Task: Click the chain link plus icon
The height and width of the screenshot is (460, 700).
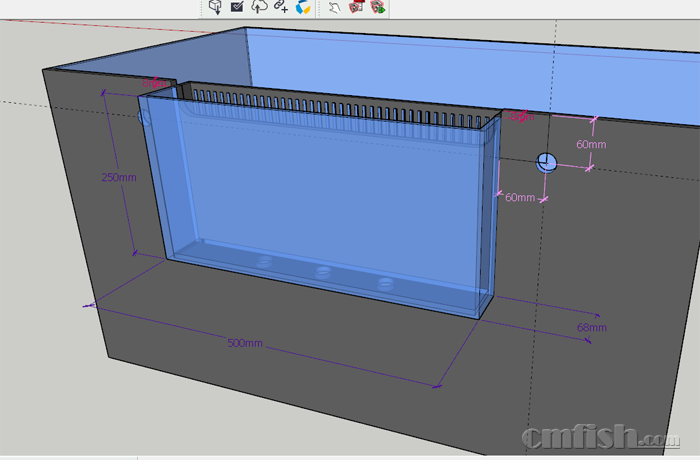Action: point(281,7)
